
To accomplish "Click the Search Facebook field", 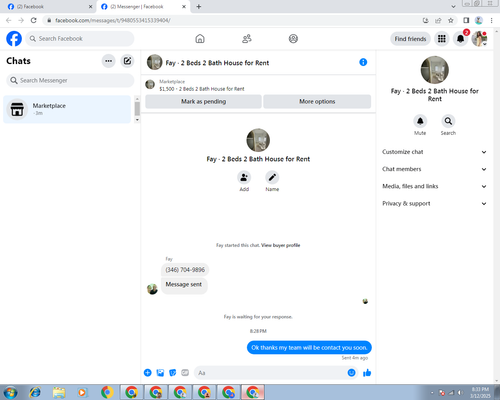I will click(80, 39).
